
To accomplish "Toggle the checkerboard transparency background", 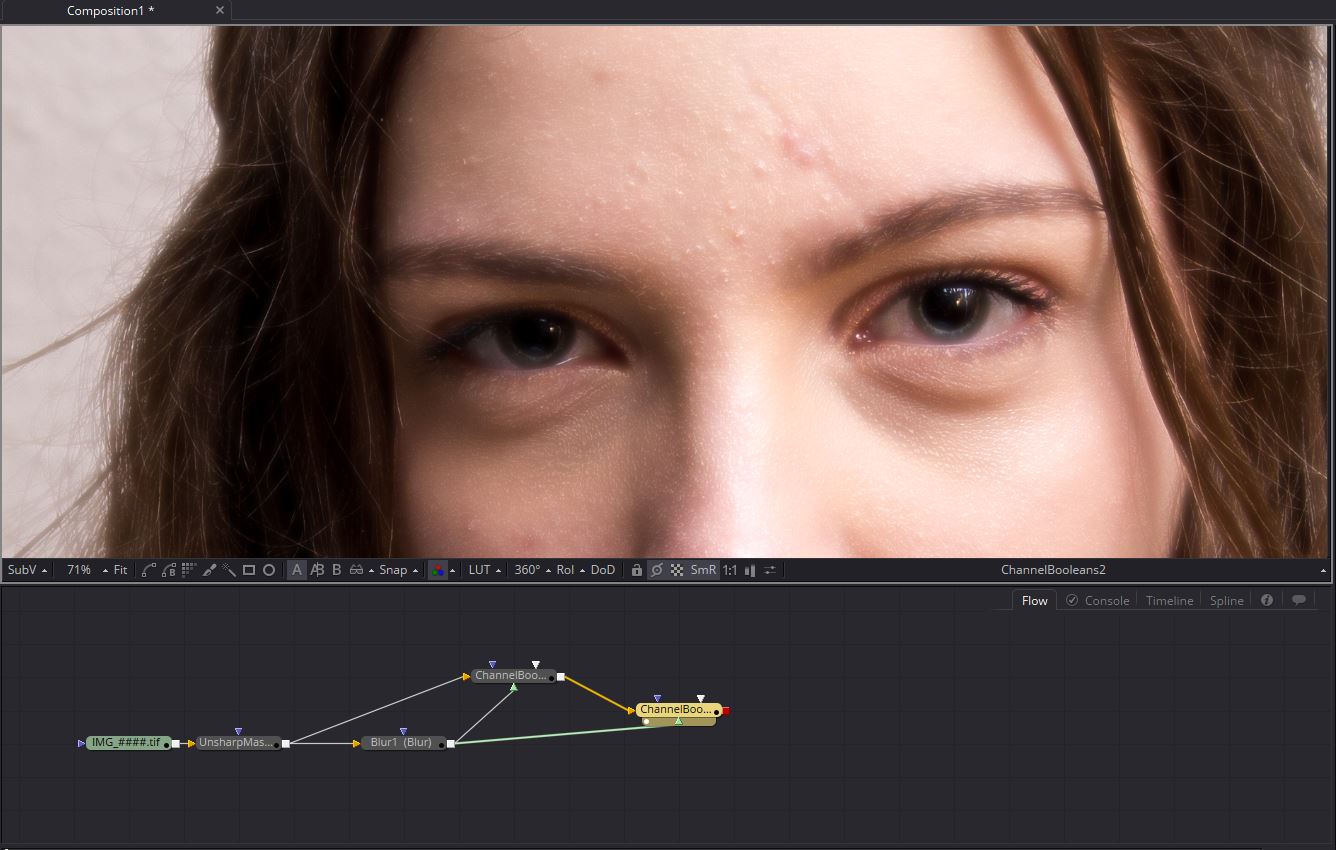I will [x=677, y=570].
